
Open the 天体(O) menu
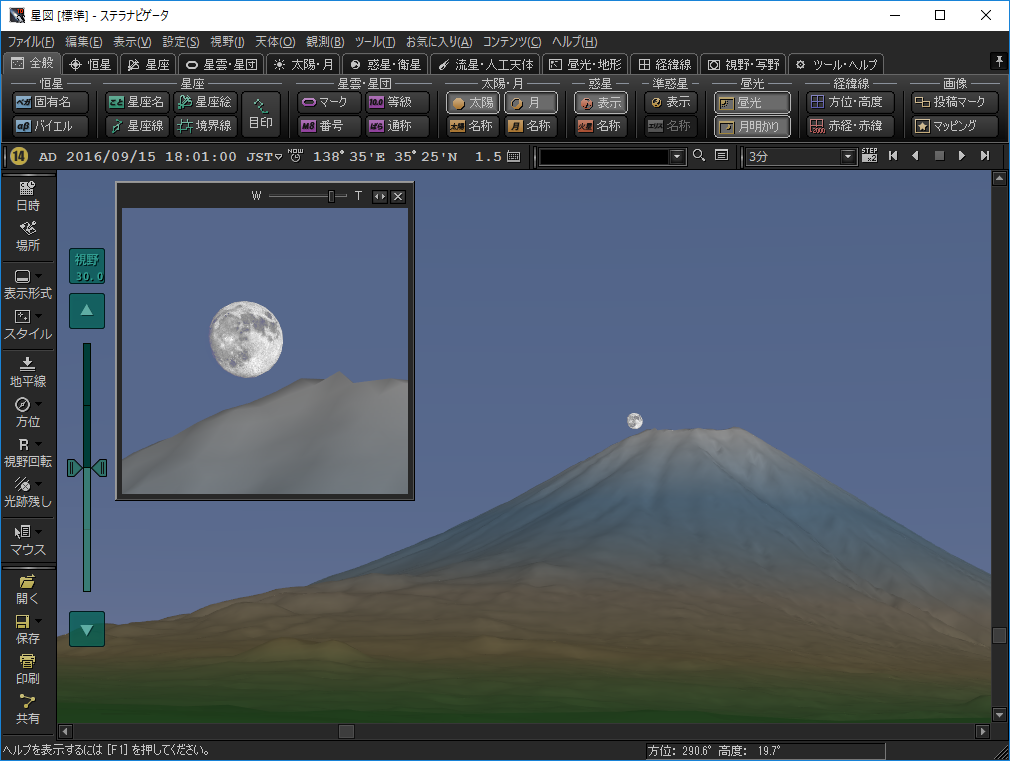(275, 42)
